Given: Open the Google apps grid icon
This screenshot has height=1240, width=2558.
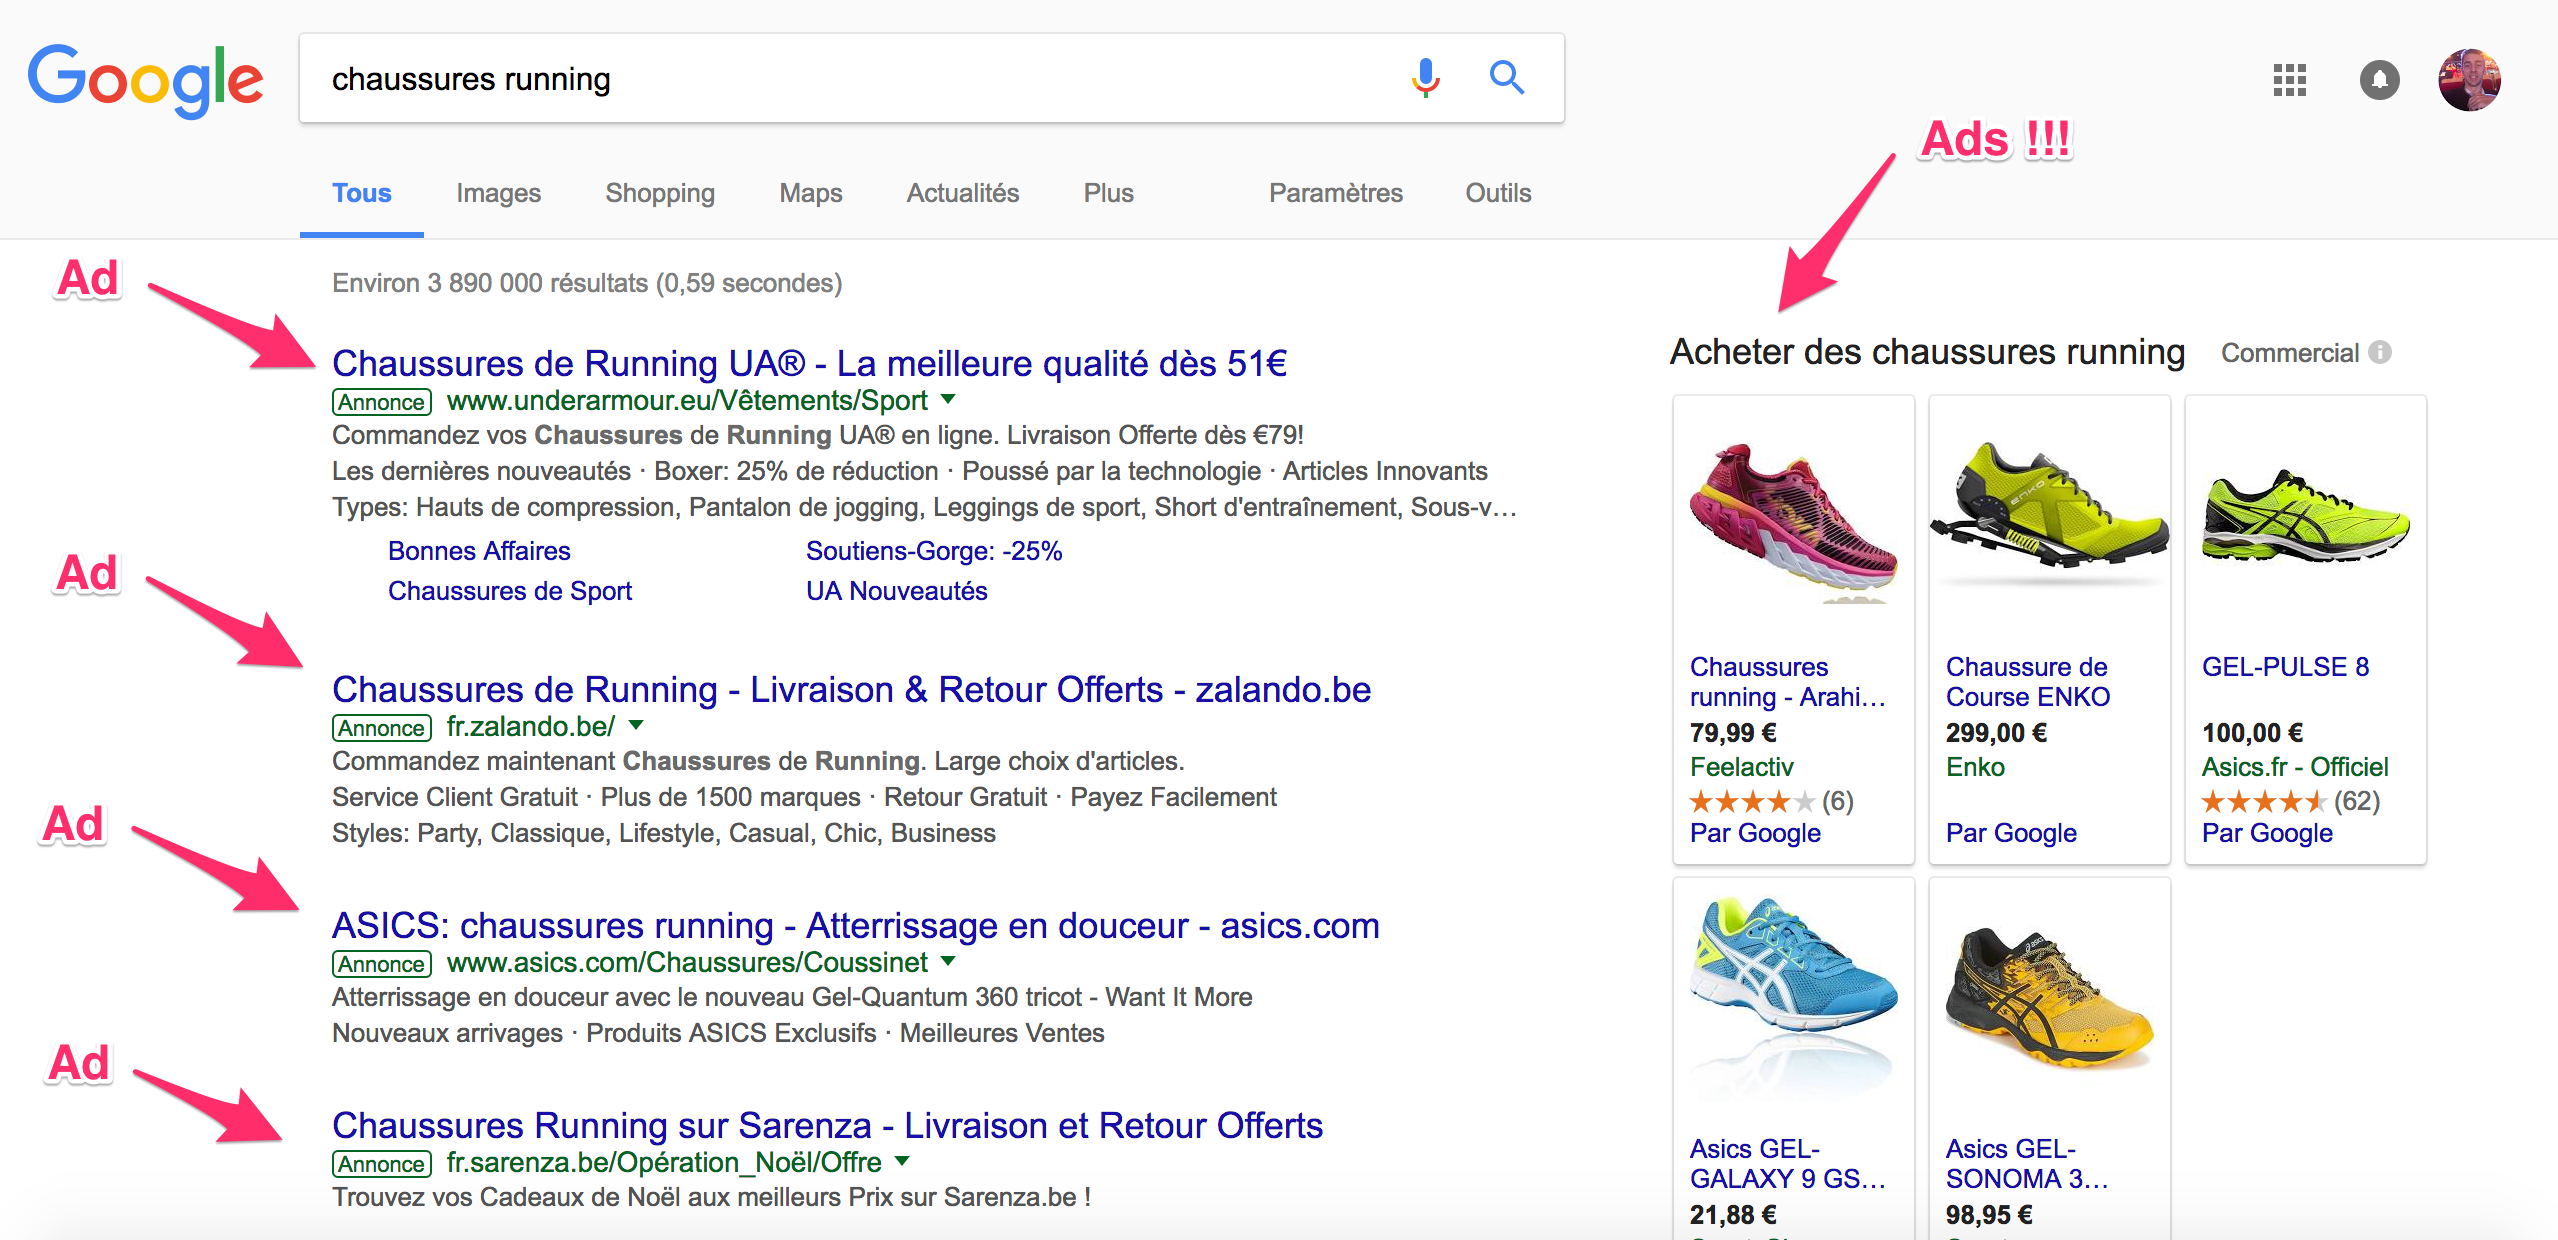Looking at the screenshot, I should click(x=2289, y=80).
